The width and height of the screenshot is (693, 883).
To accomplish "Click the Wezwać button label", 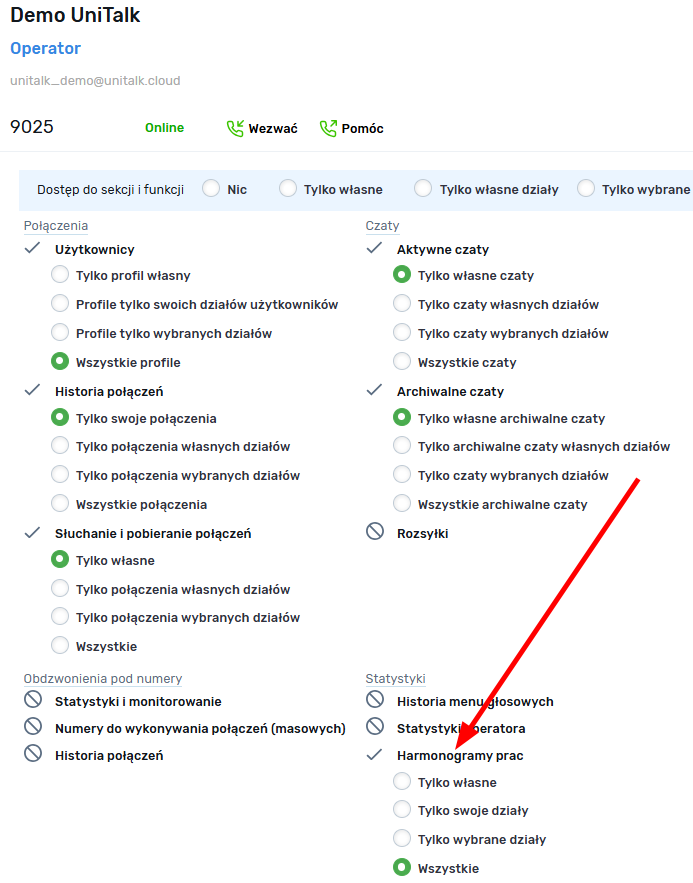I will pos(273,129).
